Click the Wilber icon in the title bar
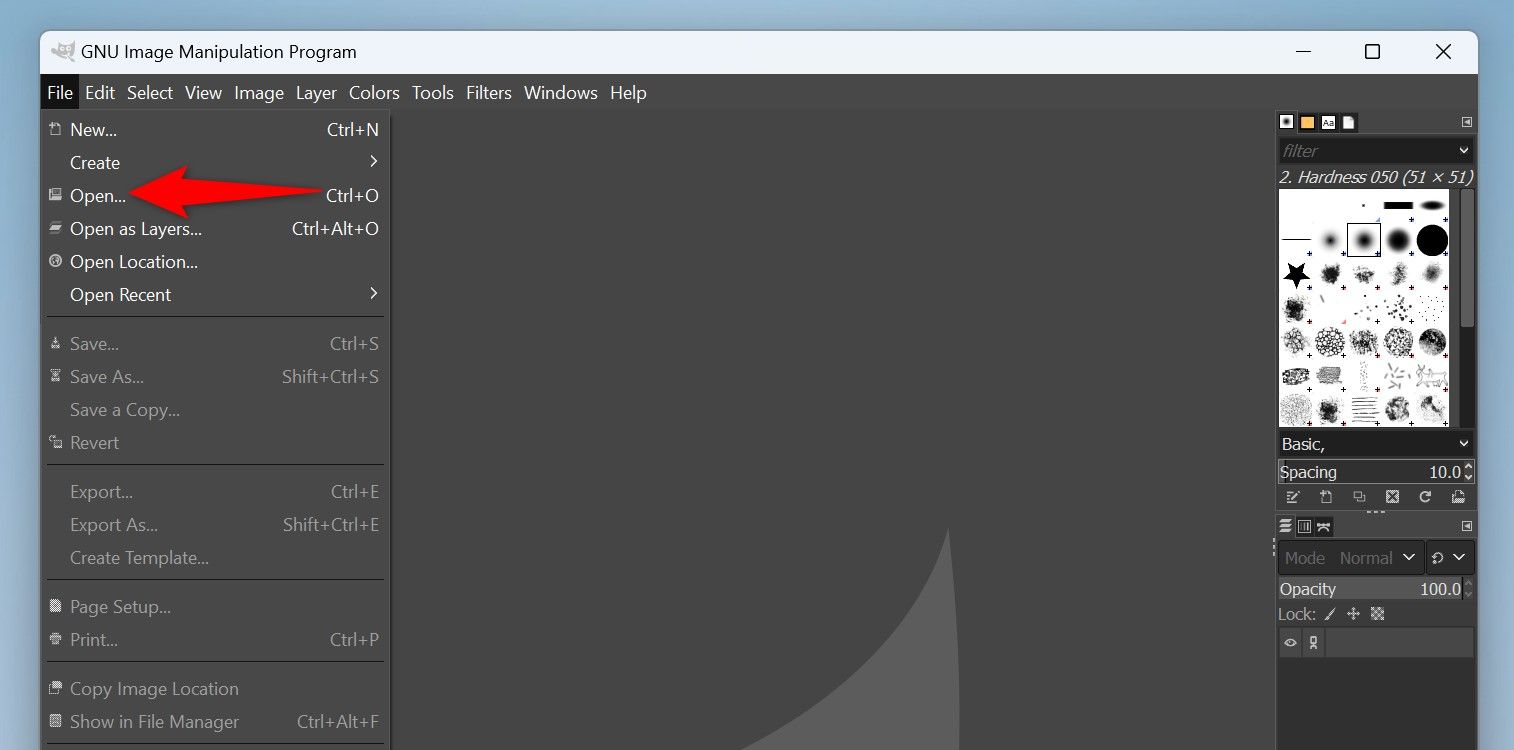This screenshot has height=750, width=1514. pos(63,51)
